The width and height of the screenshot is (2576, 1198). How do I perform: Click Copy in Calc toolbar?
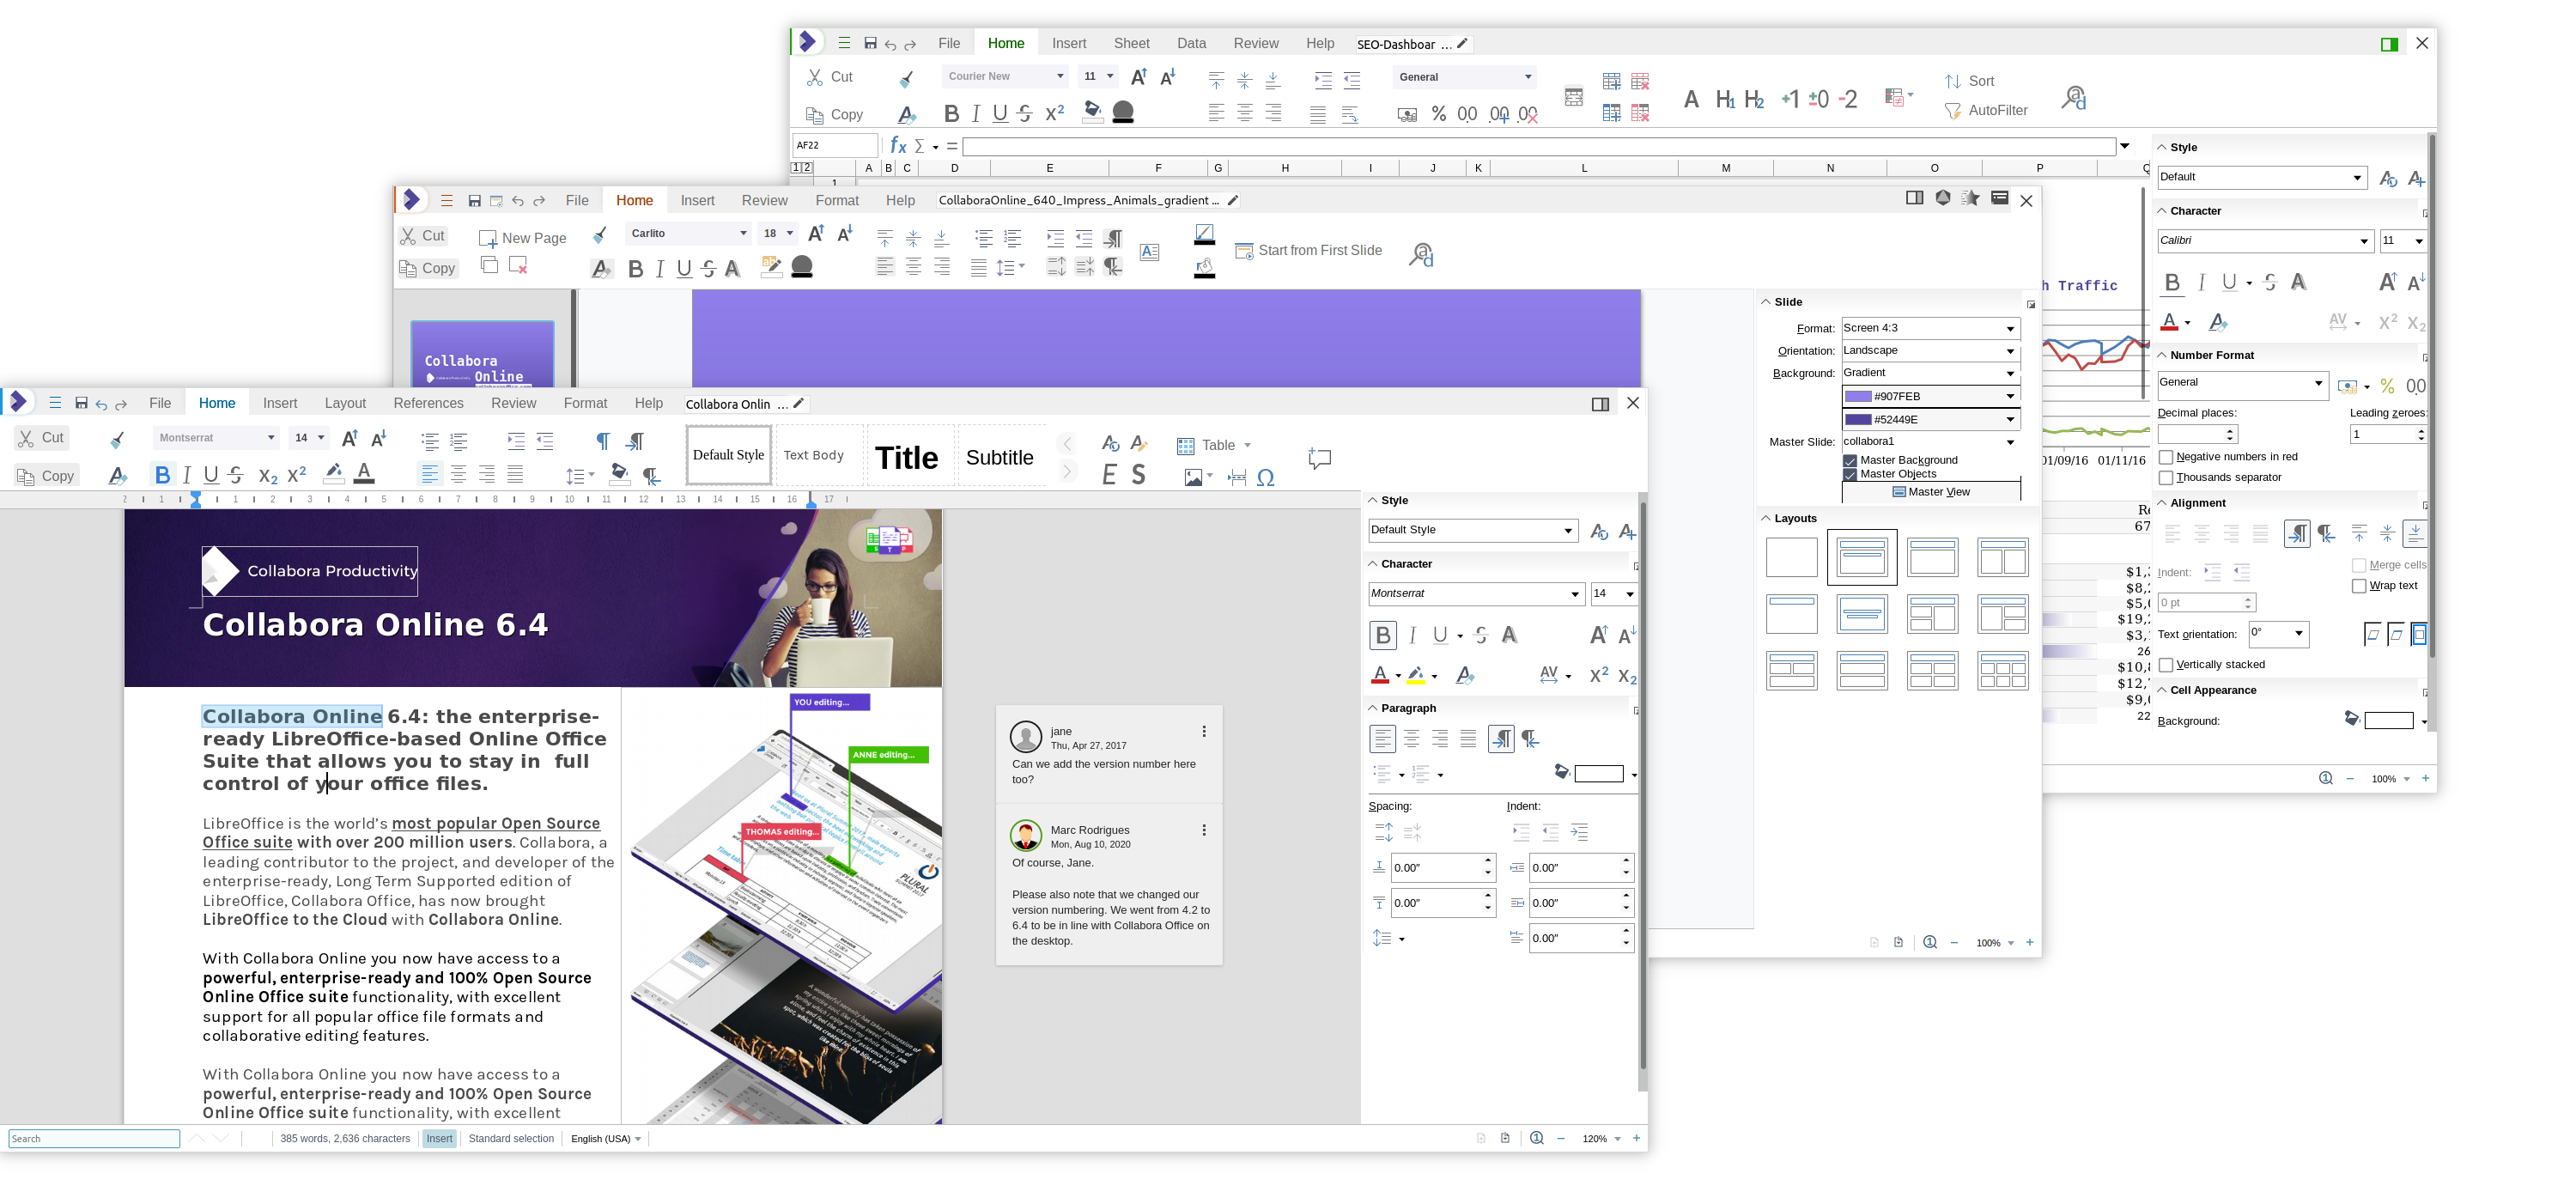pos(835,115)
